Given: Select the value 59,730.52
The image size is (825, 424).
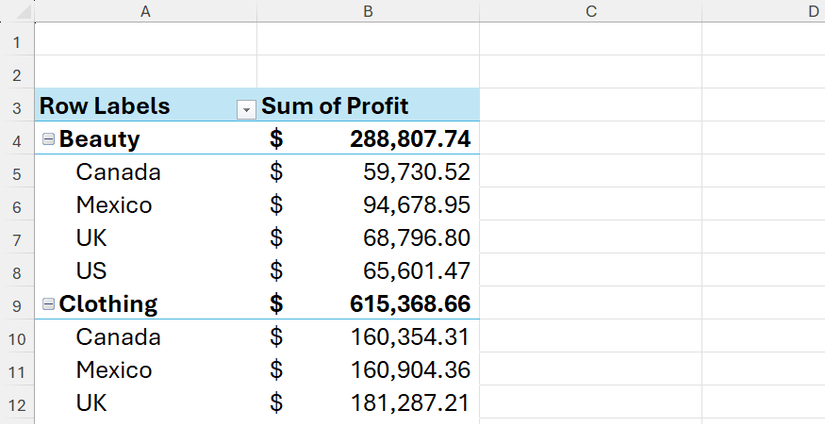Looking at the screenshot, I should click(x=368, y=171).
